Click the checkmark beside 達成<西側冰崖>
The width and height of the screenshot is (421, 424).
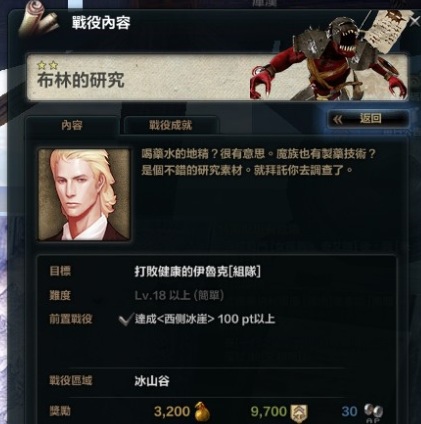[126, 320]
